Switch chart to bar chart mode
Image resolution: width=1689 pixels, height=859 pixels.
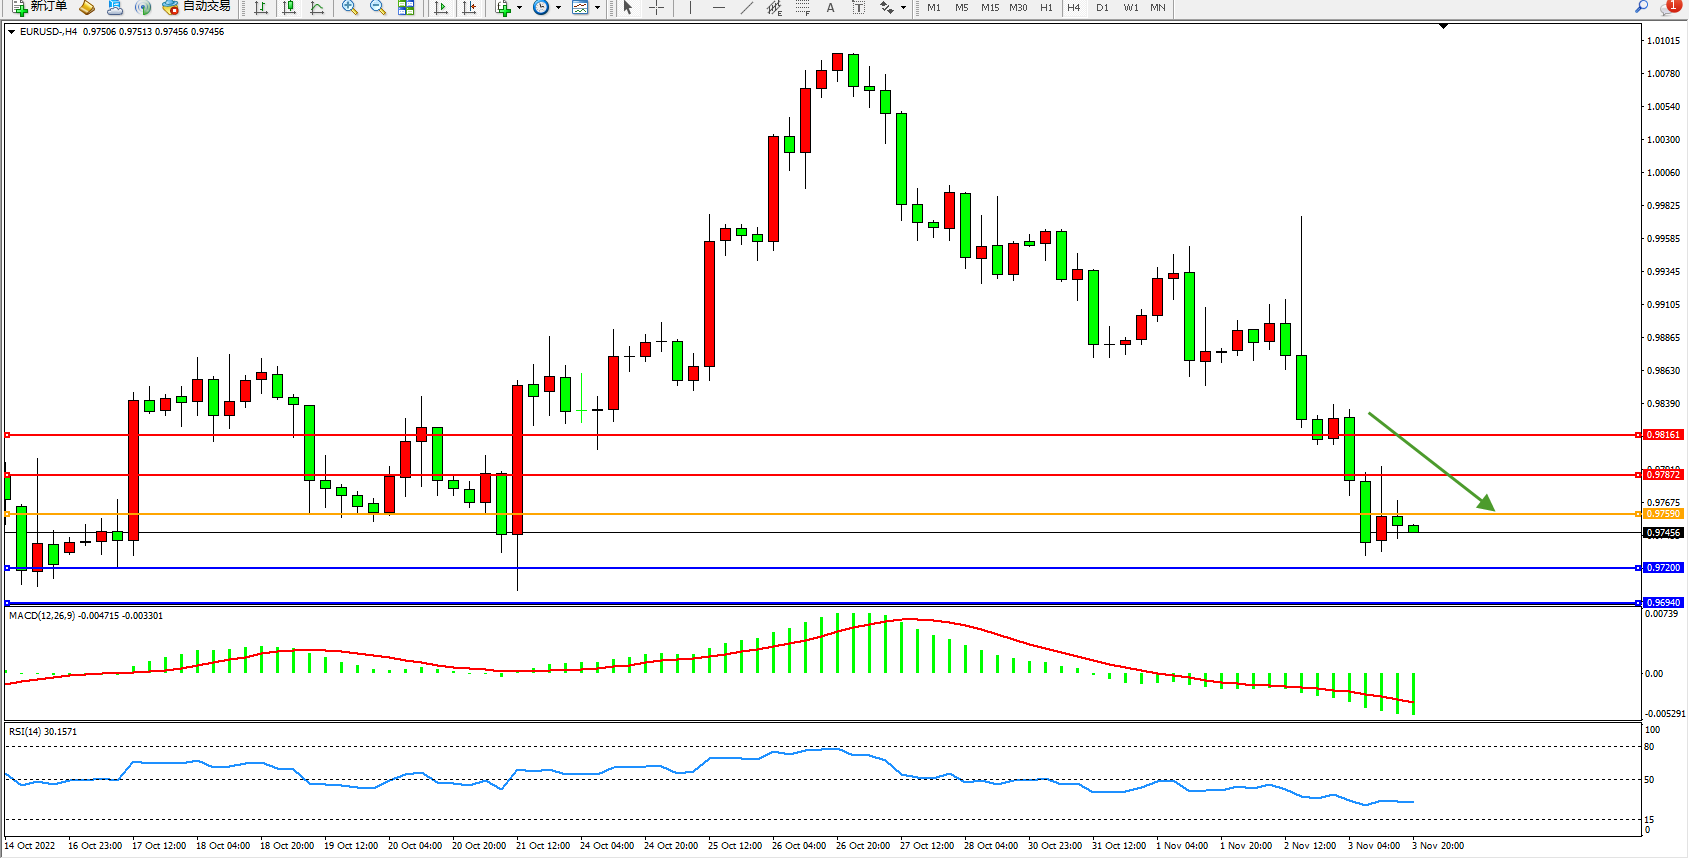click(261, 8)
